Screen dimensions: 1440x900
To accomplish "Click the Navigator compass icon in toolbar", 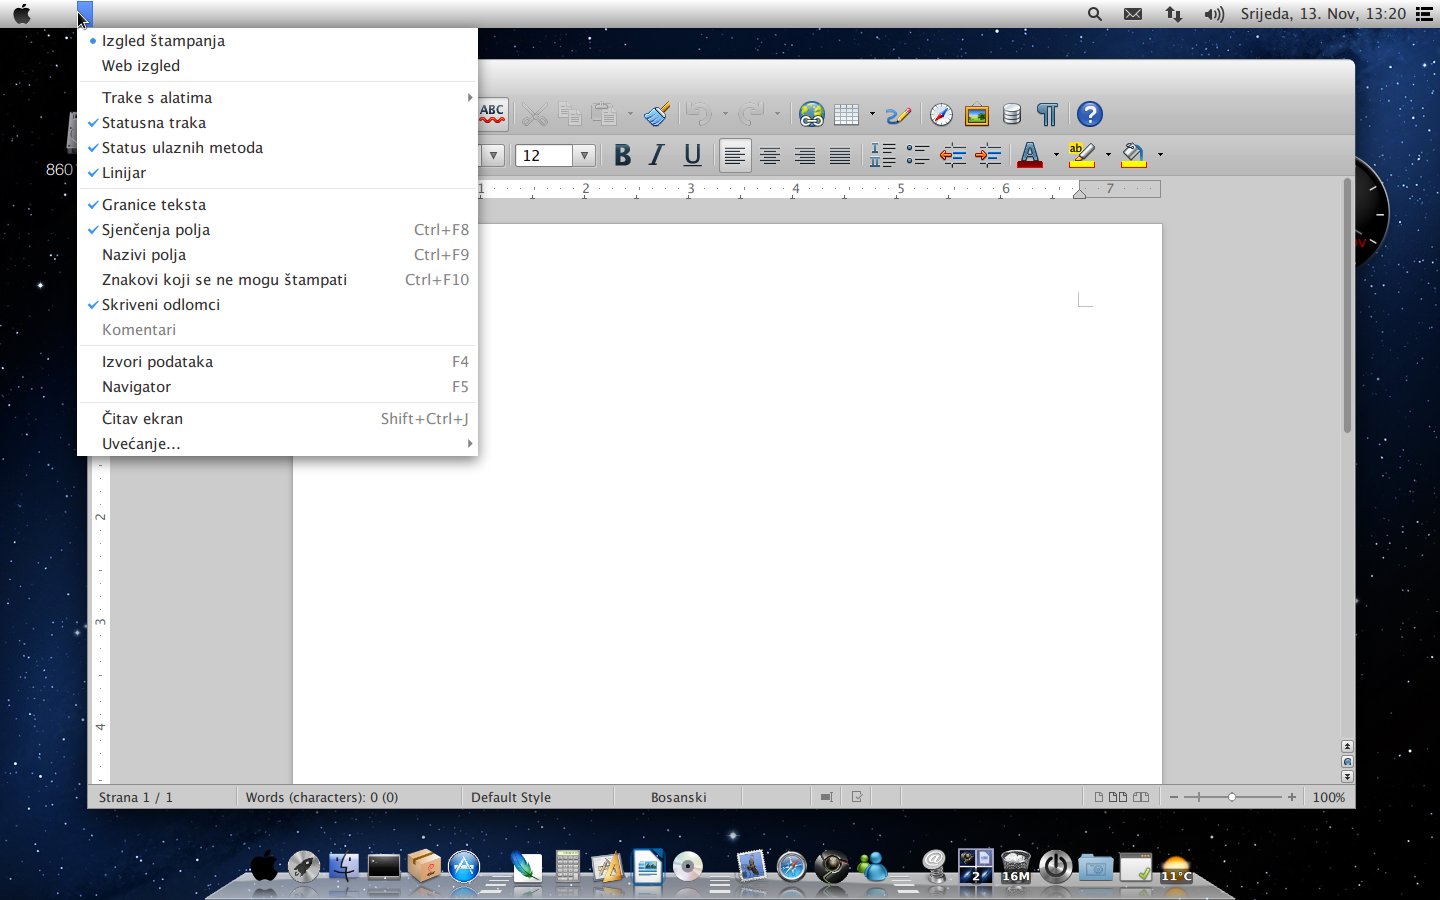I will tap(941, 115).
